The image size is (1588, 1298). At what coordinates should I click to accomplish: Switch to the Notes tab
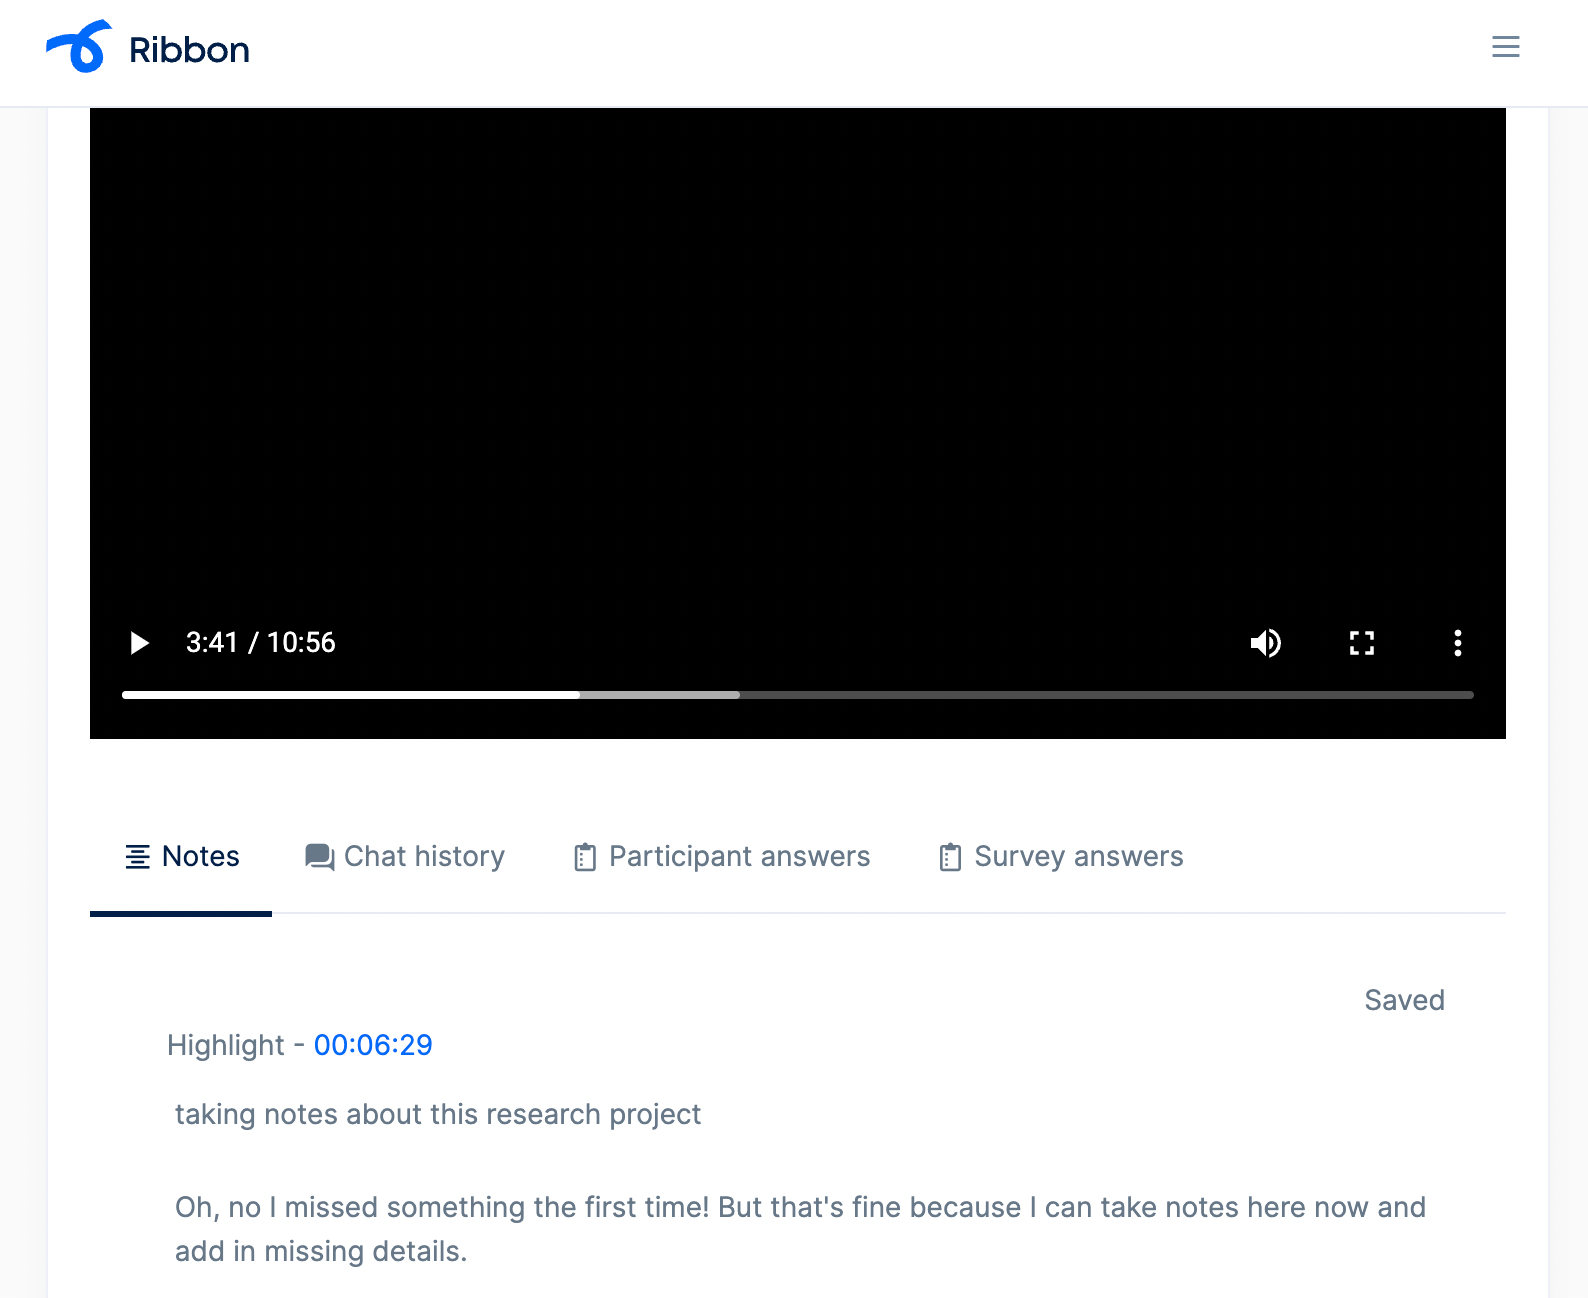pos(181,857)
